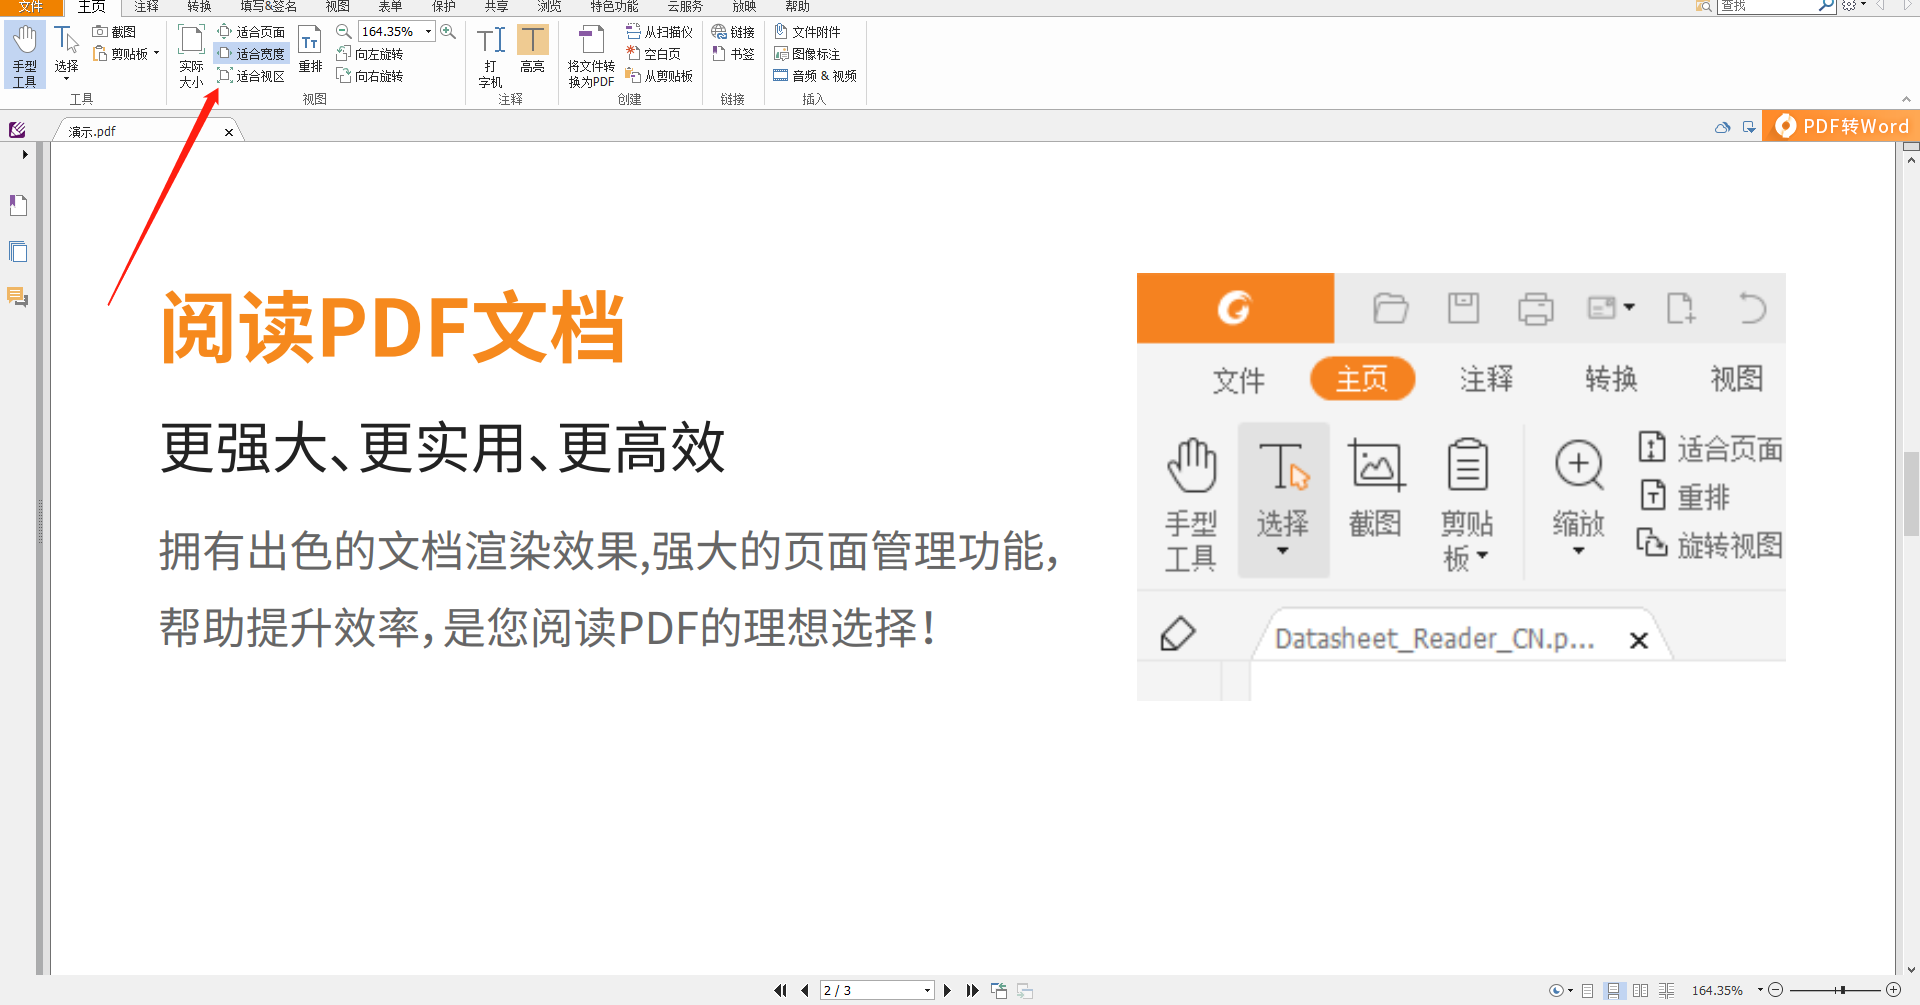Image resolution: width=1920 pixels, height=1005 pixels.
Task: Click the PDF转Word button
Action: pos(1840,126)
